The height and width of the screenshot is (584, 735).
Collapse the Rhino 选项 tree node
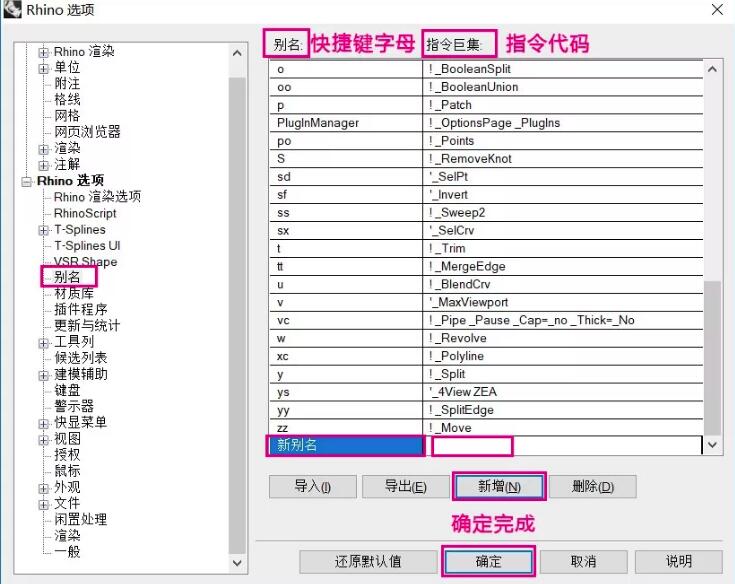click(27, 181)
